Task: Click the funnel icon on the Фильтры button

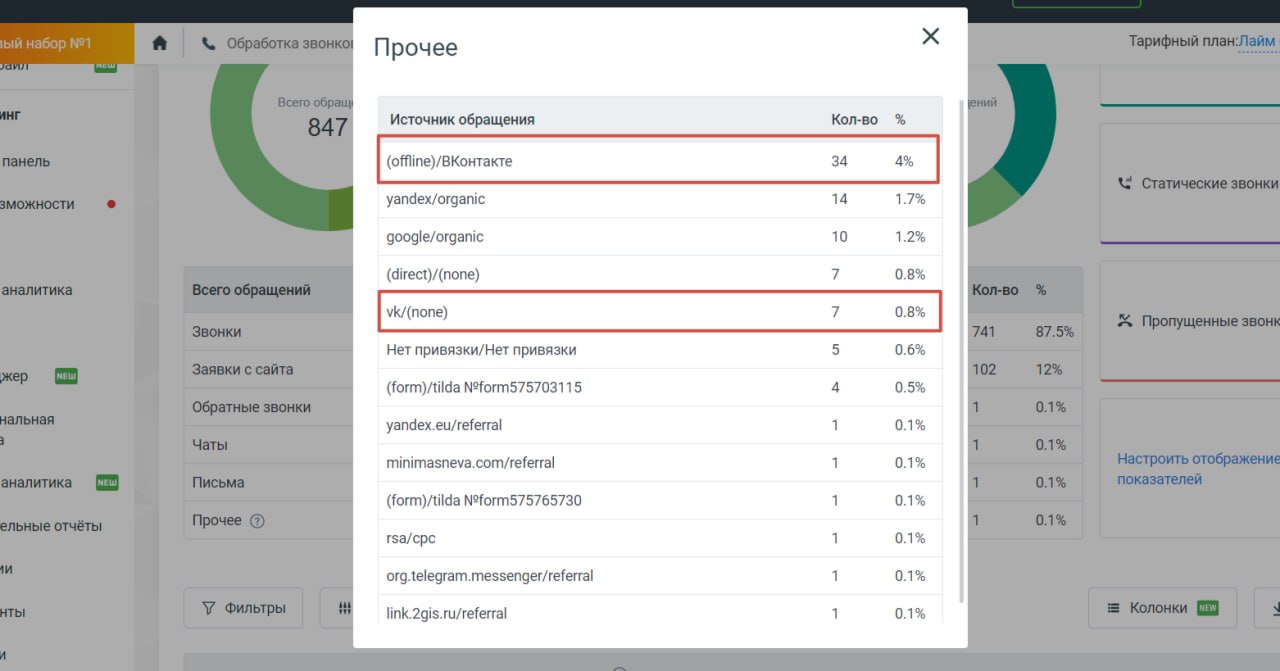Action: click(x=209, y=608)
